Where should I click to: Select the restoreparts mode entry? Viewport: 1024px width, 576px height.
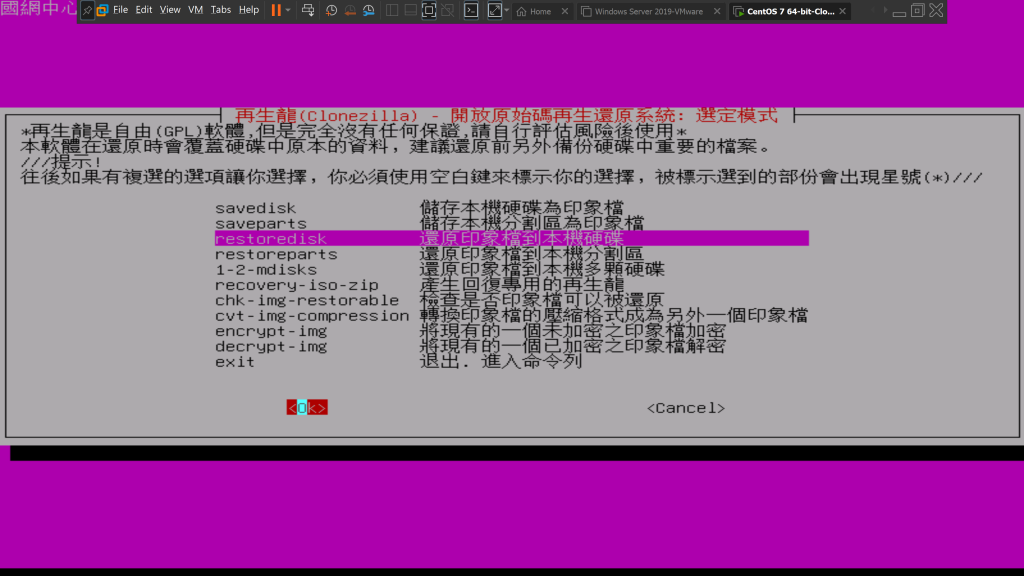tap(264, 254)
